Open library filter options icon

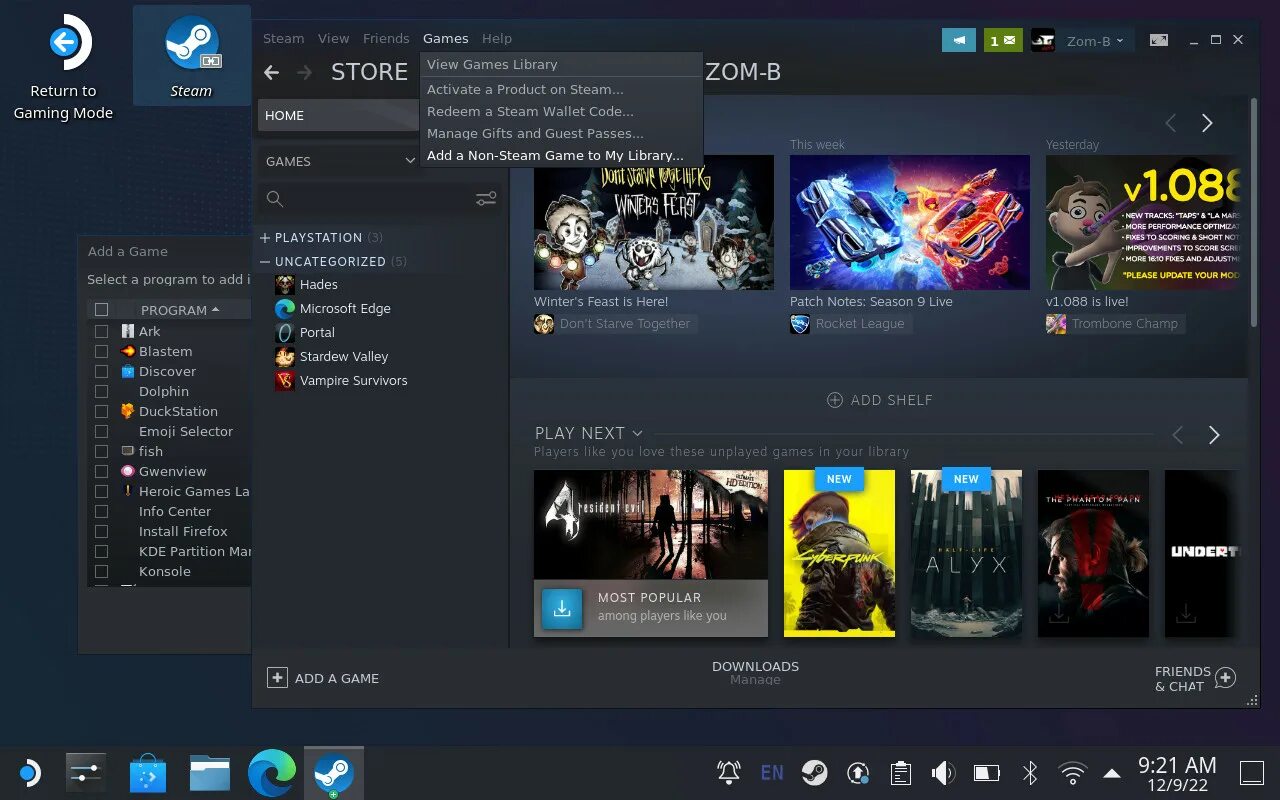(x=486, y=199)
